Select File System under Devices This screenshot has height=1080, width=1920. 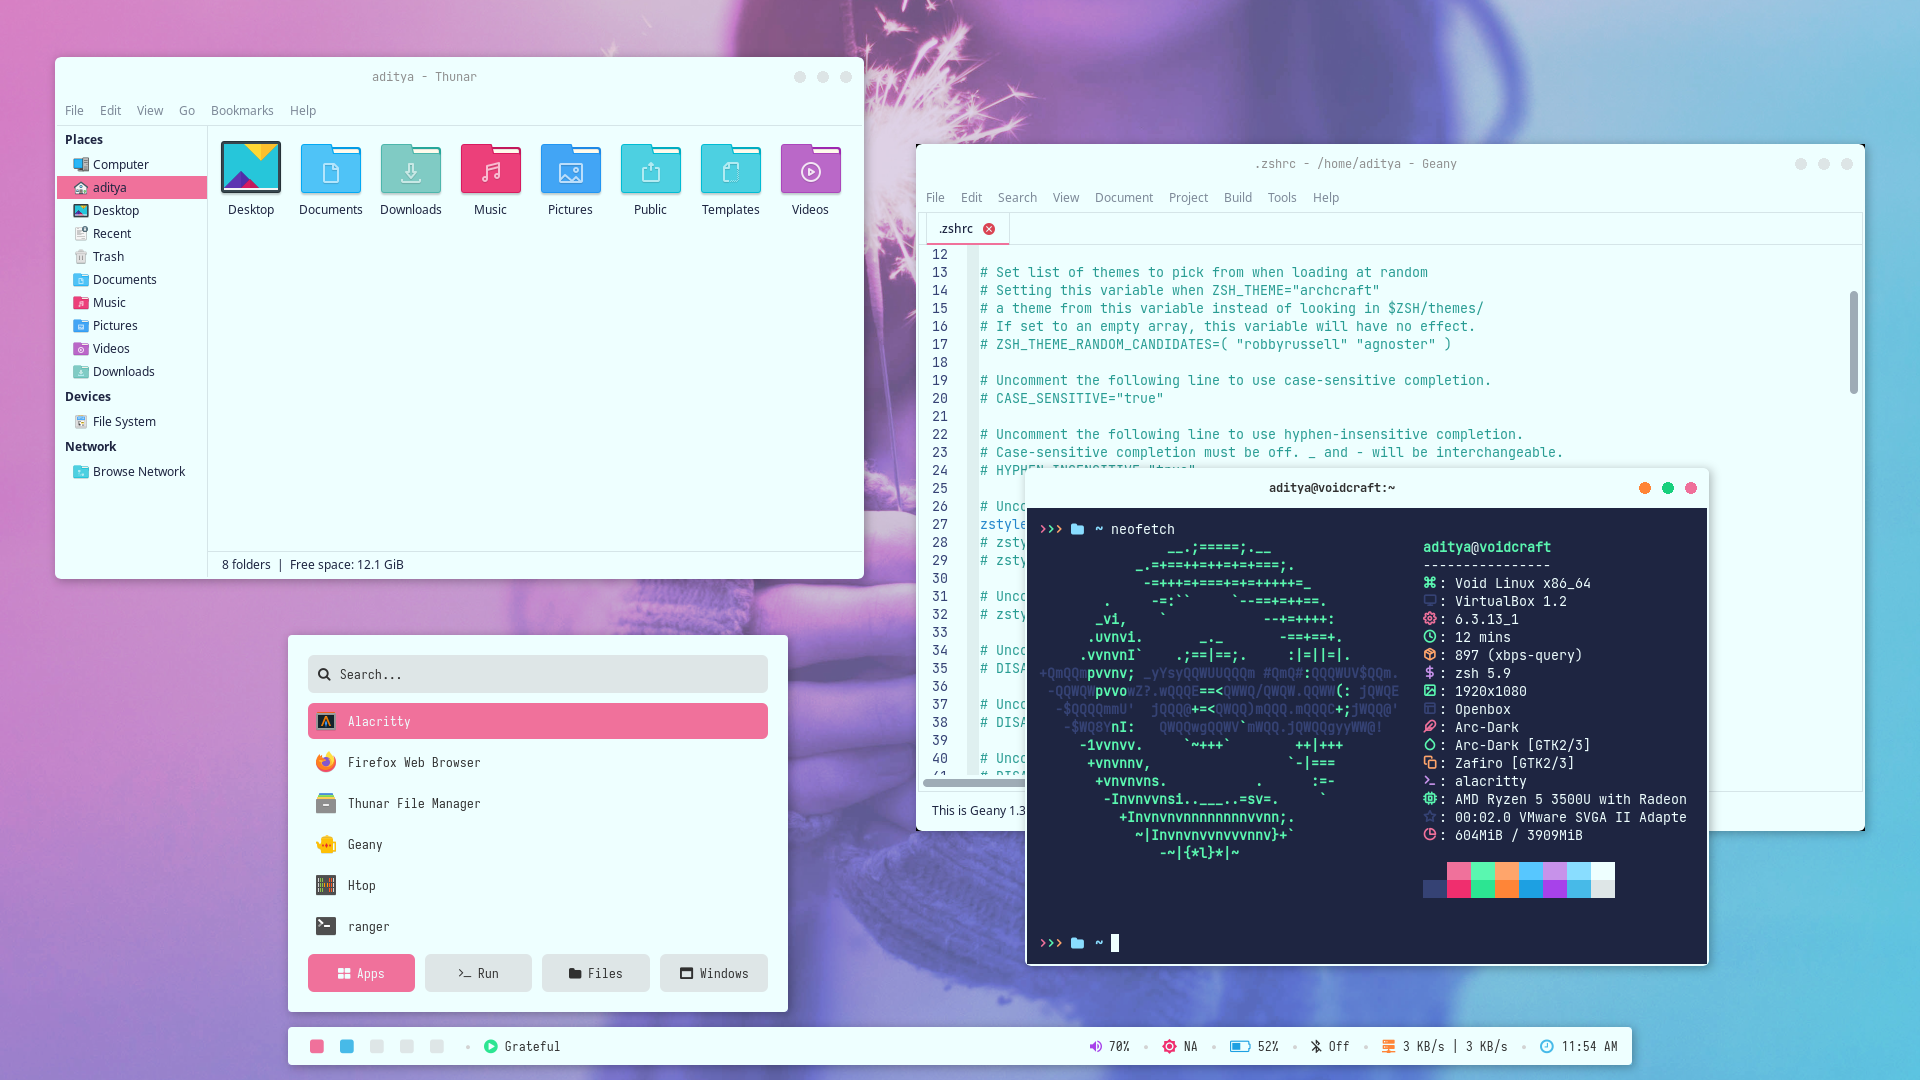[x=123, y=422]
